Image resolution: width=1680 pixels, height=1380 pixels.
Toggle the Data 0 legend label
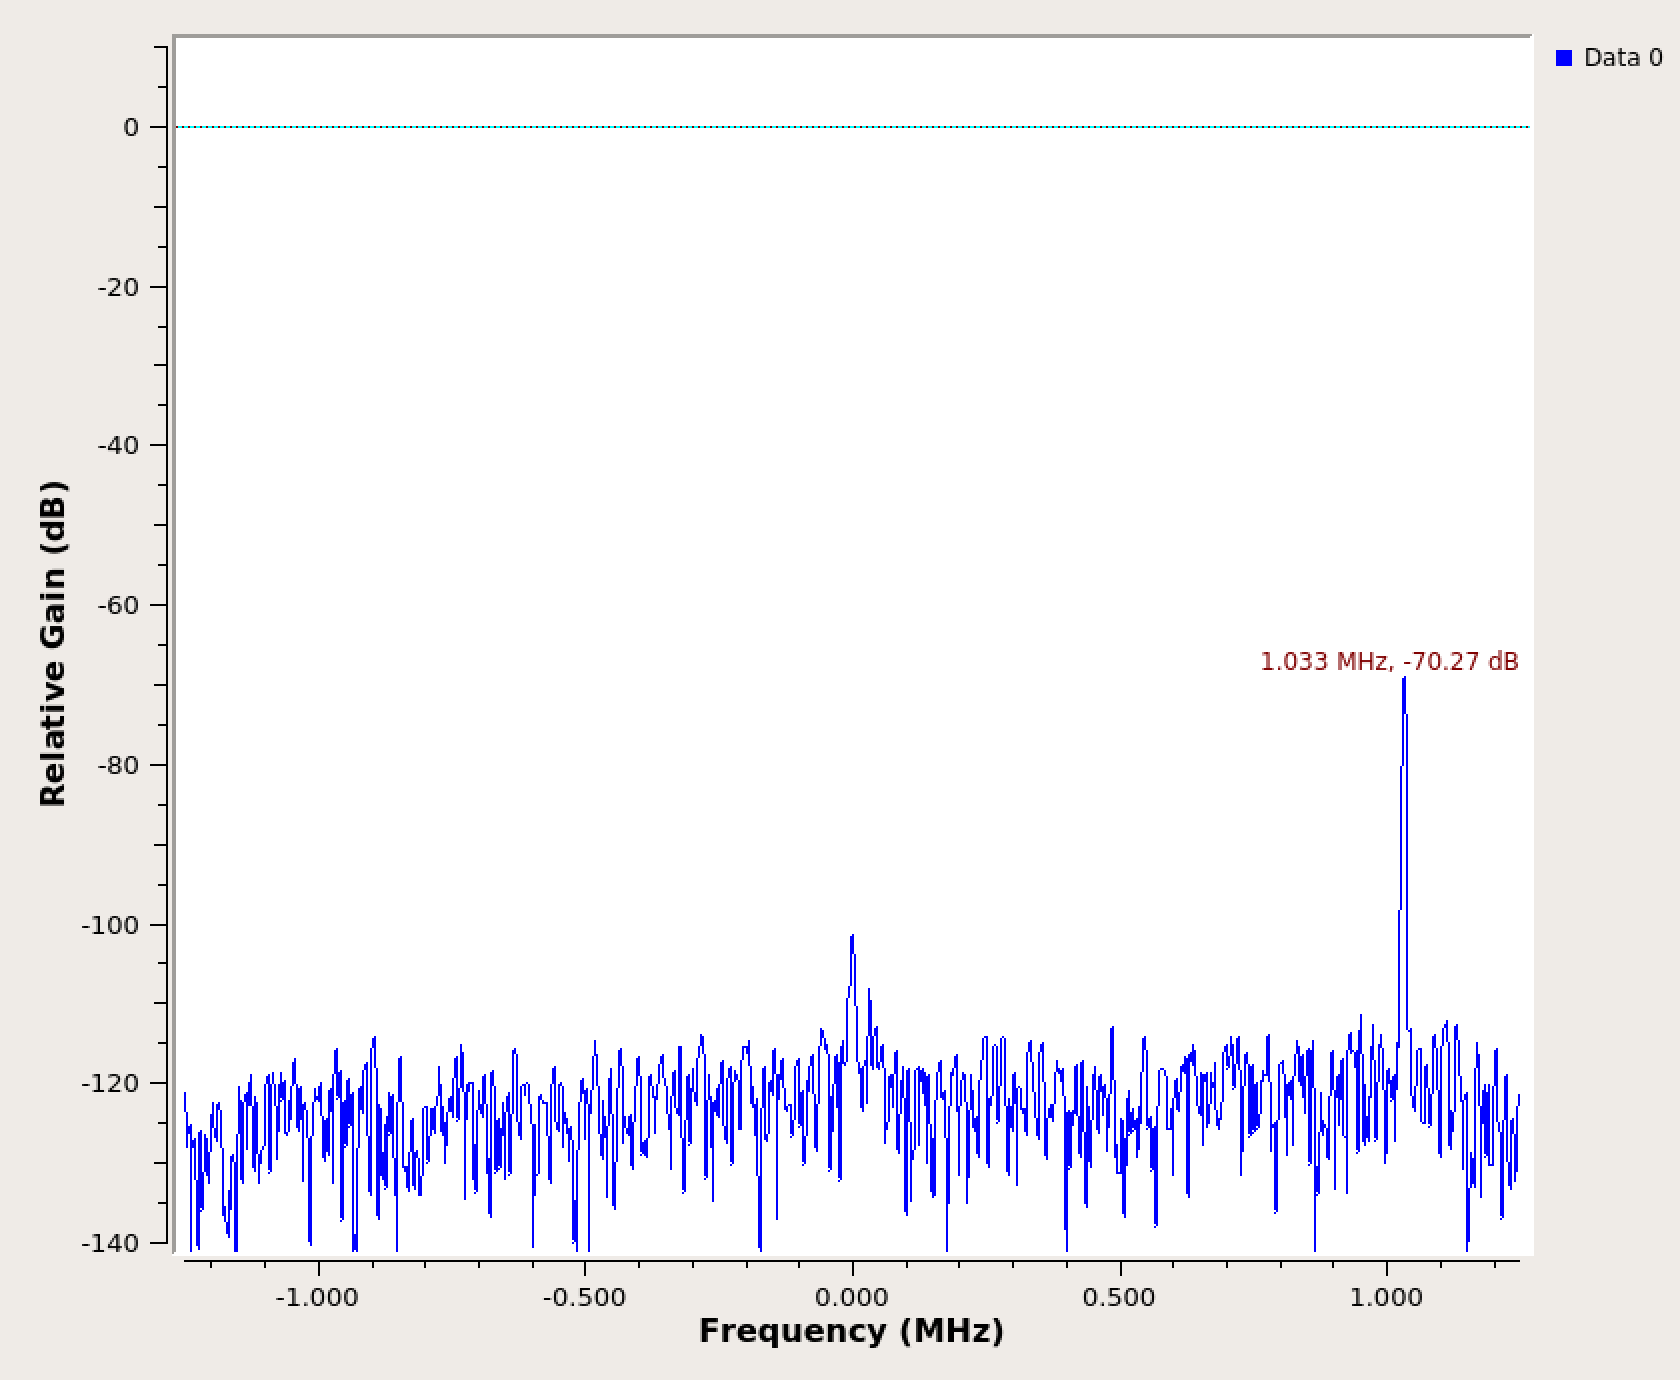1623,59
